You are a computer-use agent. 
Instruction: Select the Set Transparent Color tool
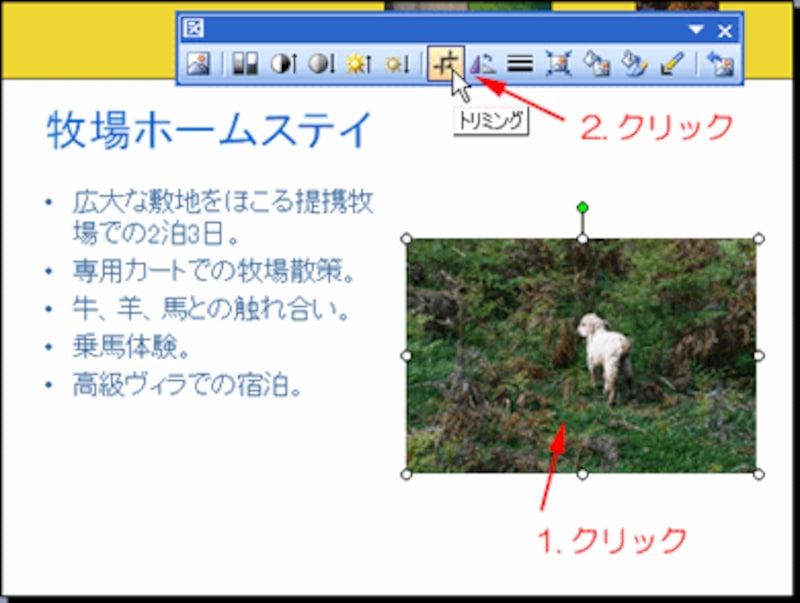(672, 64)
